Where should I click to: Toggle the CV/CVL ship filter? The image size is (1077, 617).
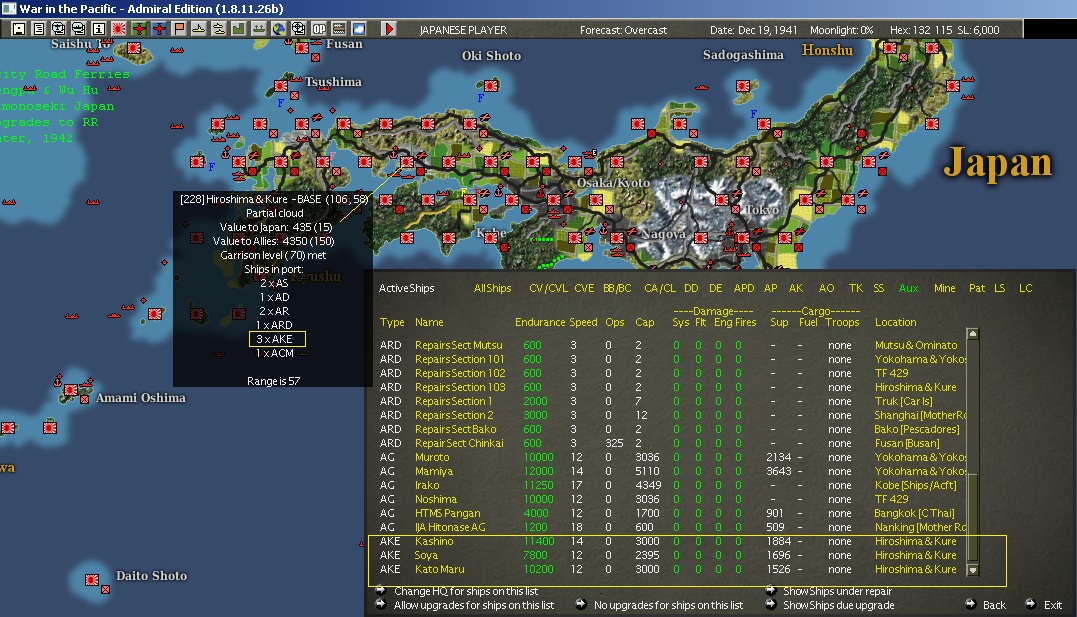pos(548,288)
